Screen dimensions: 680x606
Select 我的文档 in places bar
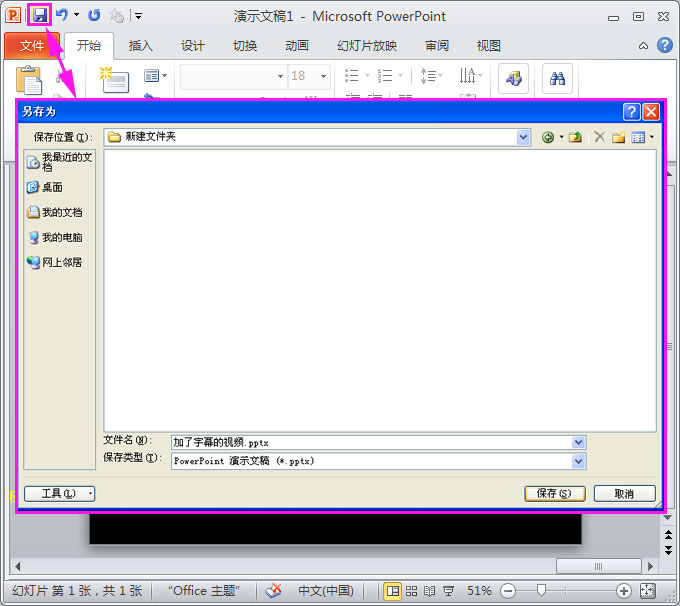coord(54,212)
